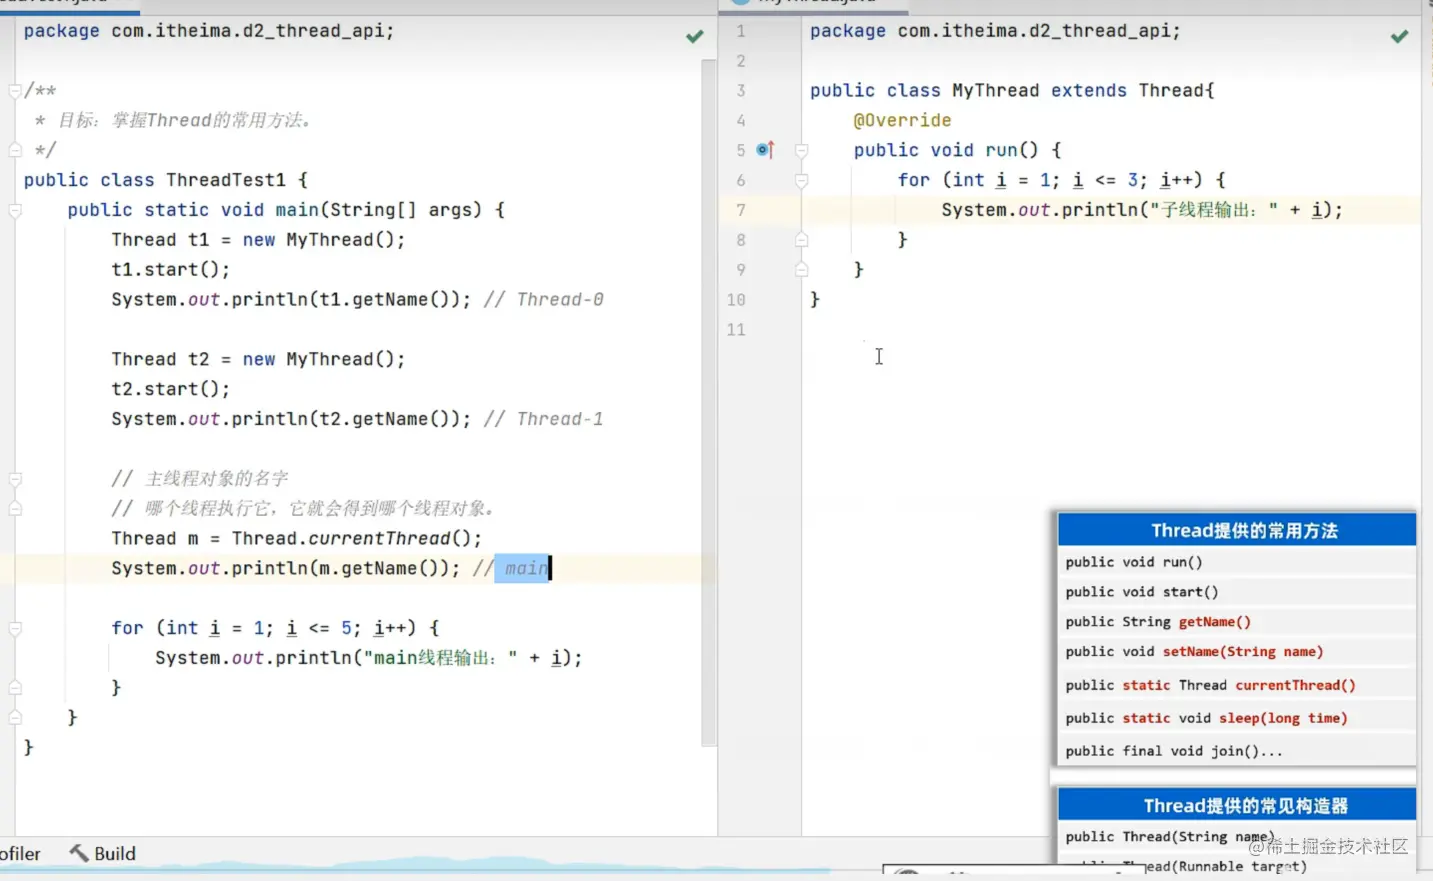Screen dimensions: 1433x881
Task: Open the Build tool window tab
Action: coord(102,853)
